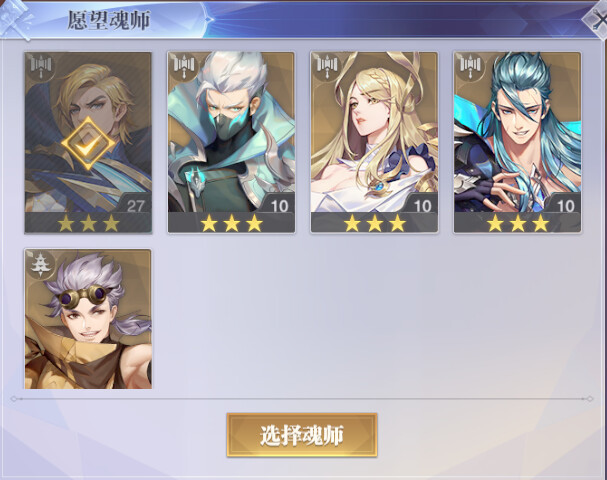Close the 愿望魂师 dialog
The image size is (607, 480).
click(x=597, y=19)
